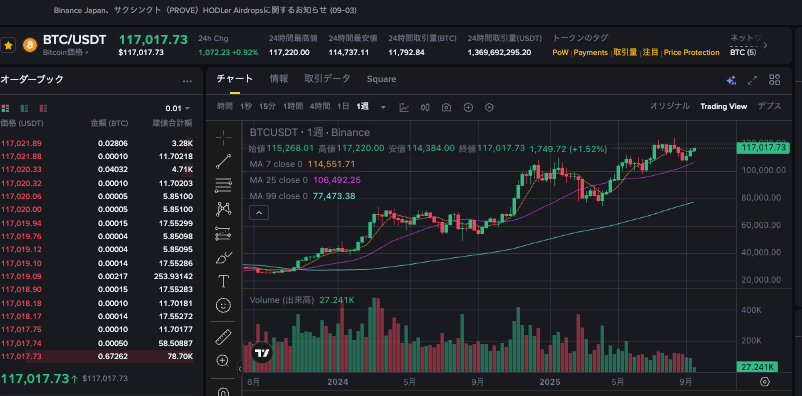Open technical indicators line-chart icon
This screenshot has width=802, height=396.
[404, 107]
